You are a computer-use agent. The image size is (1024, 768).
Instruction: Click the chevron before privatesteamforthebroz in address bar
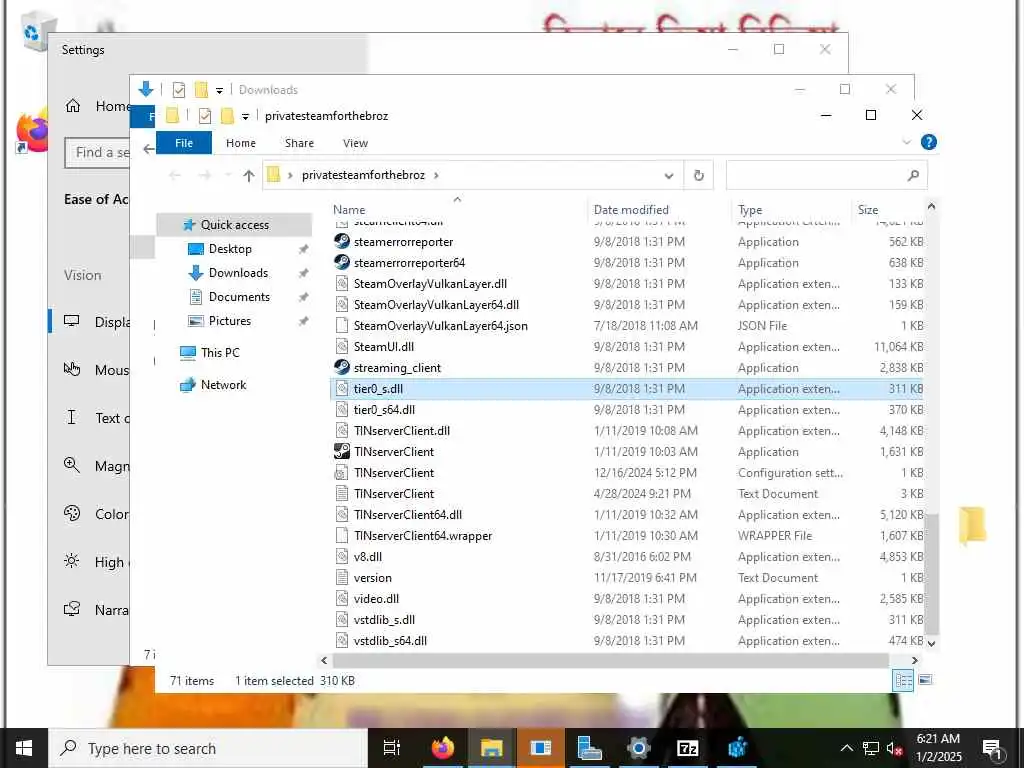290,175
